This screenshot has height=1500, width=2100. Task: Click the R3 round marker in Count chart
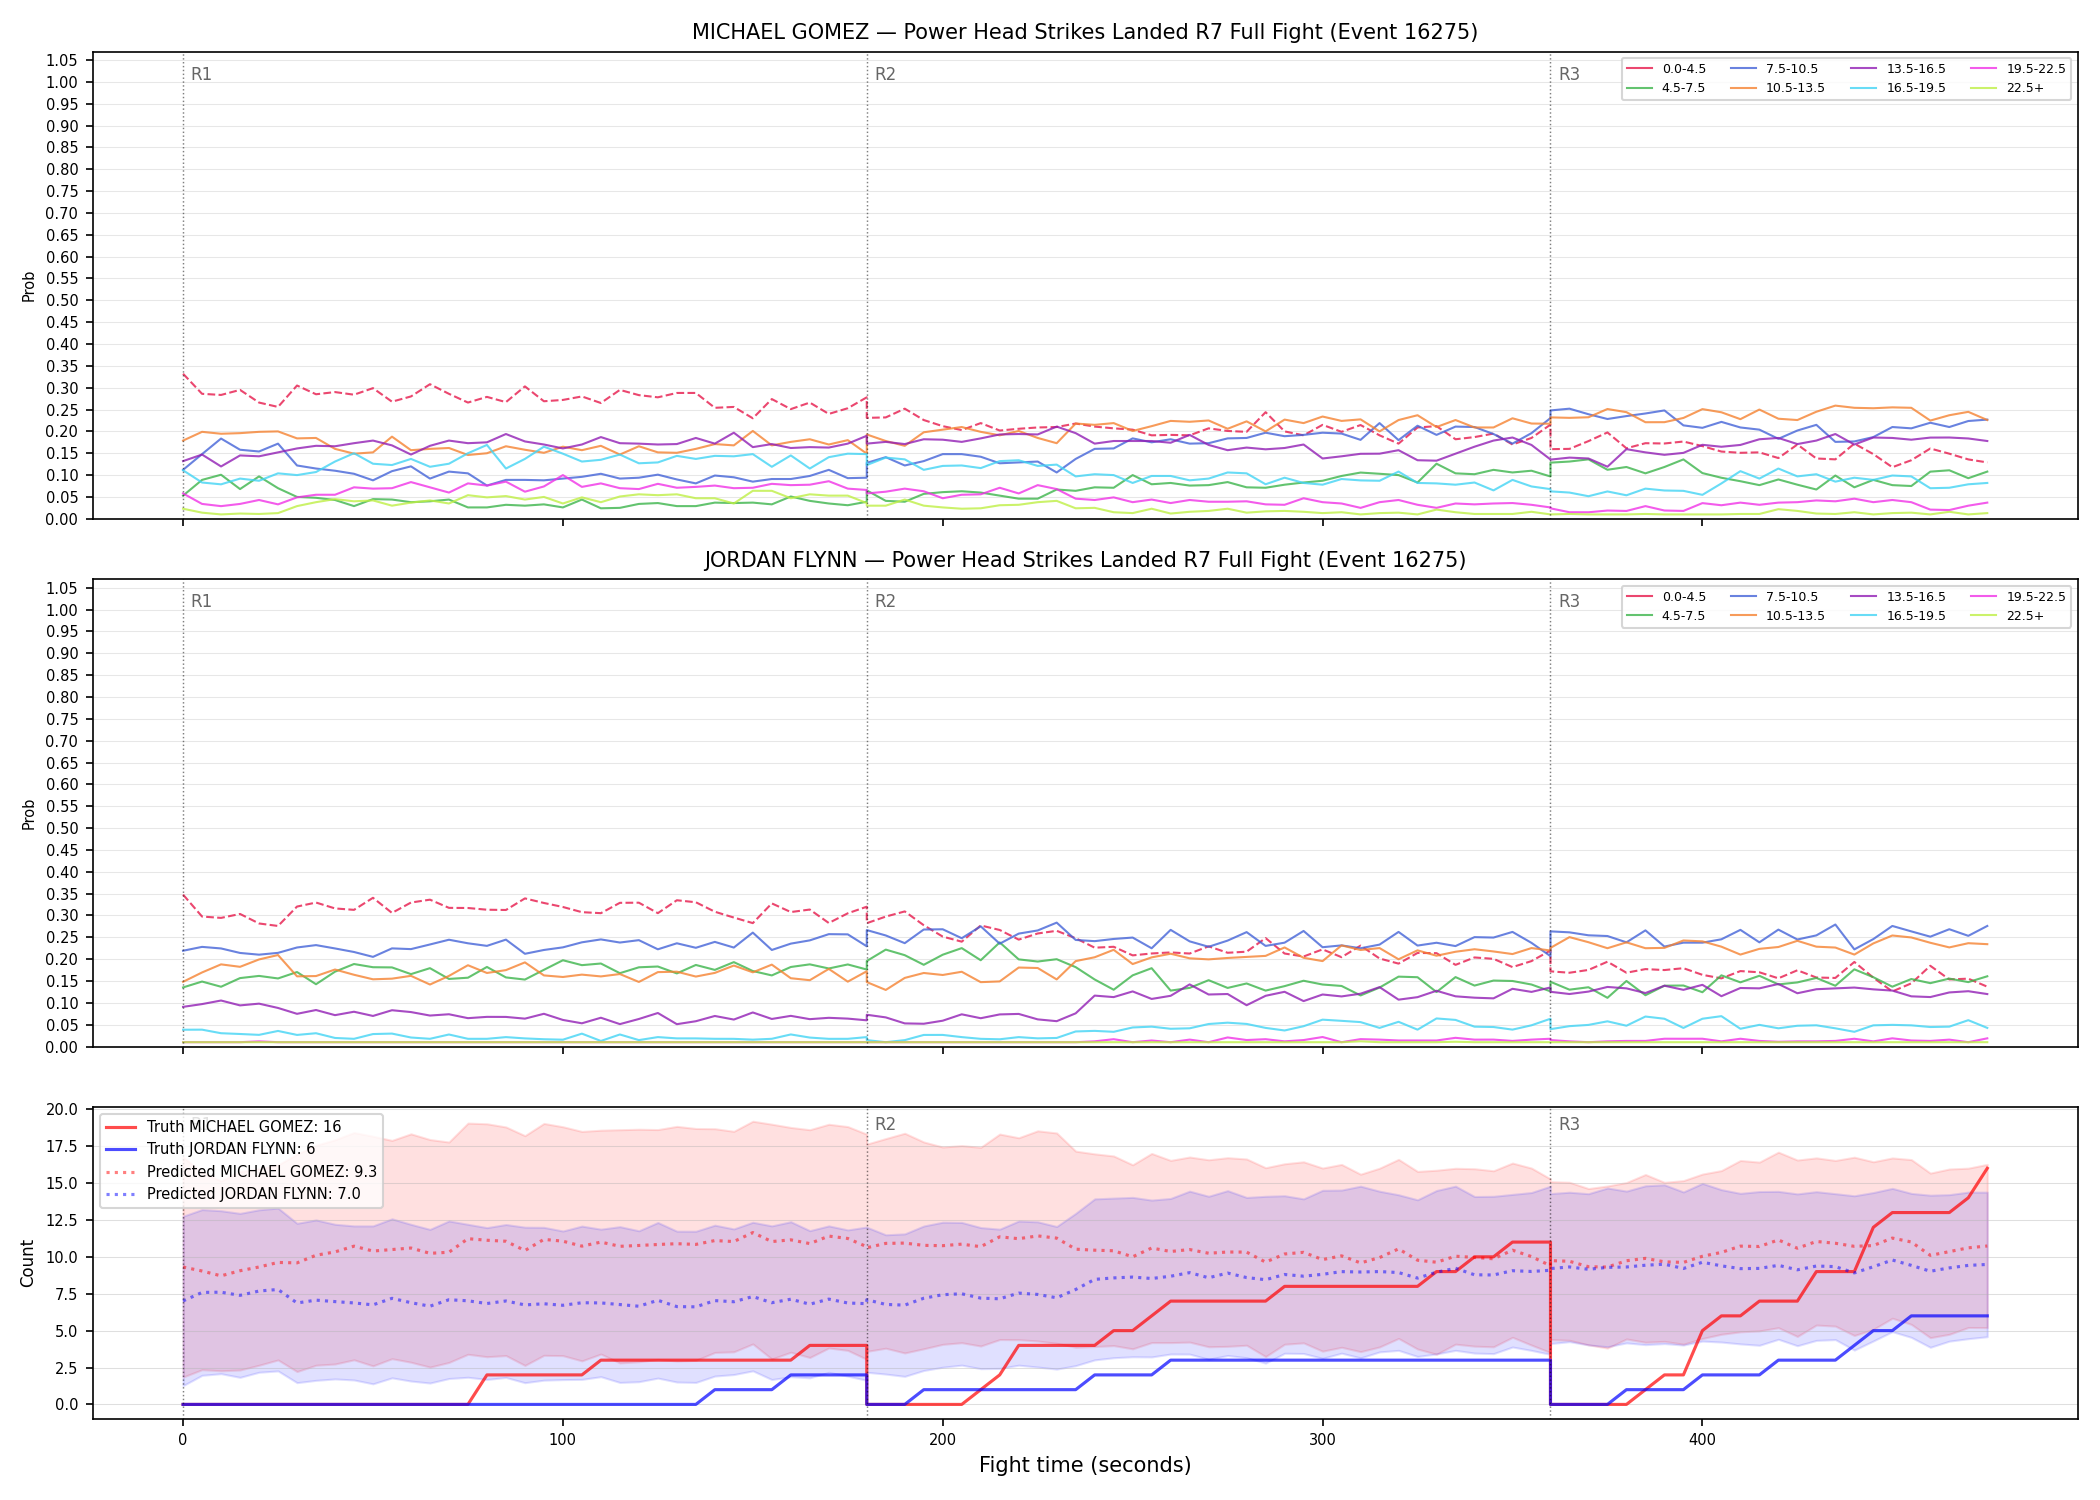tap(1569, 1124)
